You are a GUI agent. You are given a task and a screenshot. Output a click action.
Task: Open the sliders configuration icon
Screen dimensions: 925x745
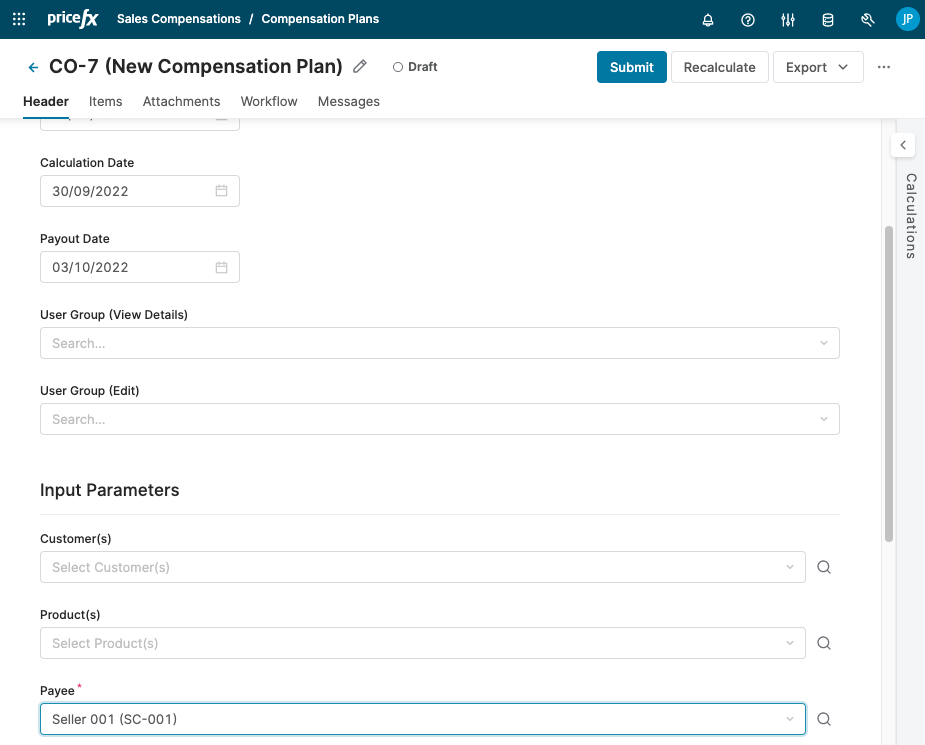point(788,19)
